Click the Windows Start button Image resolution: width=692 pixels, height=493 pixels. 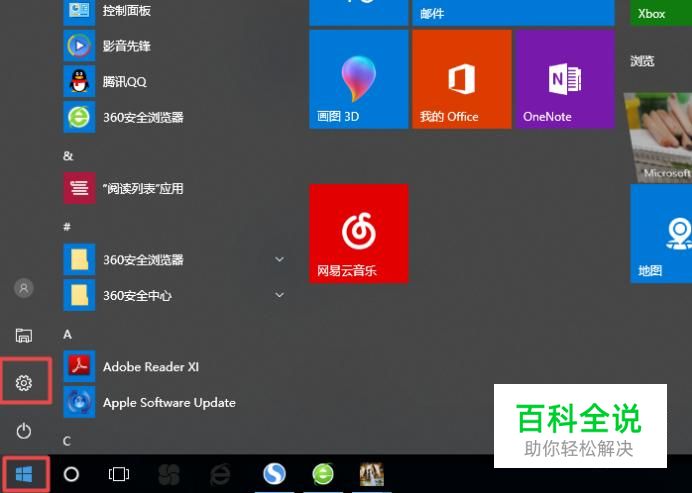24,474
